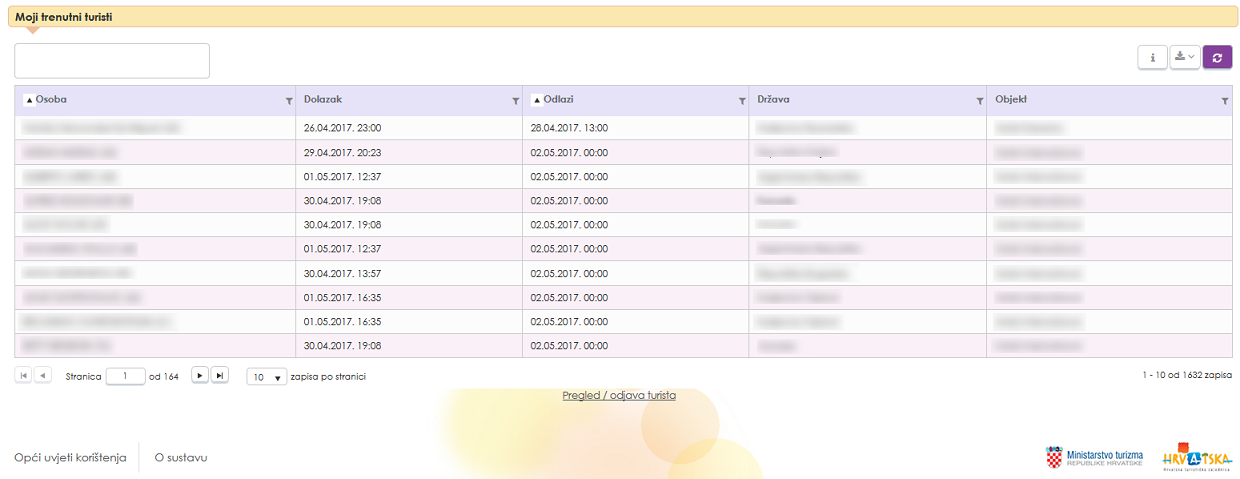Open the Pregled / odjava turista link
The image size is (1240, 479).
pyautogui.click(x=619, y=395)
